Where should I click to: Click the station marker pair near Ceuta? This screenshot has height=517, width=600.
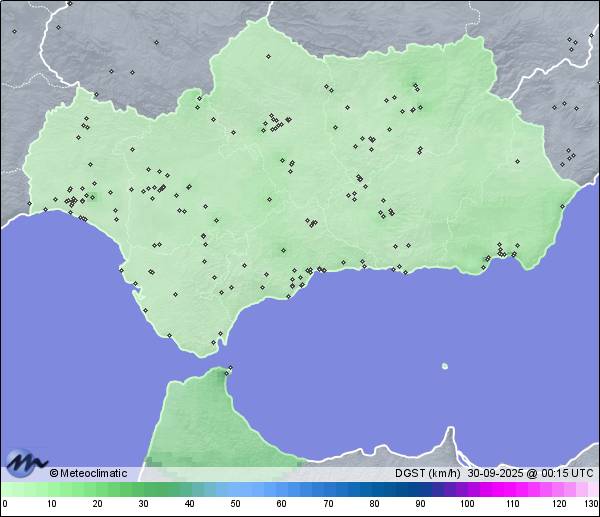click(229, 370)
